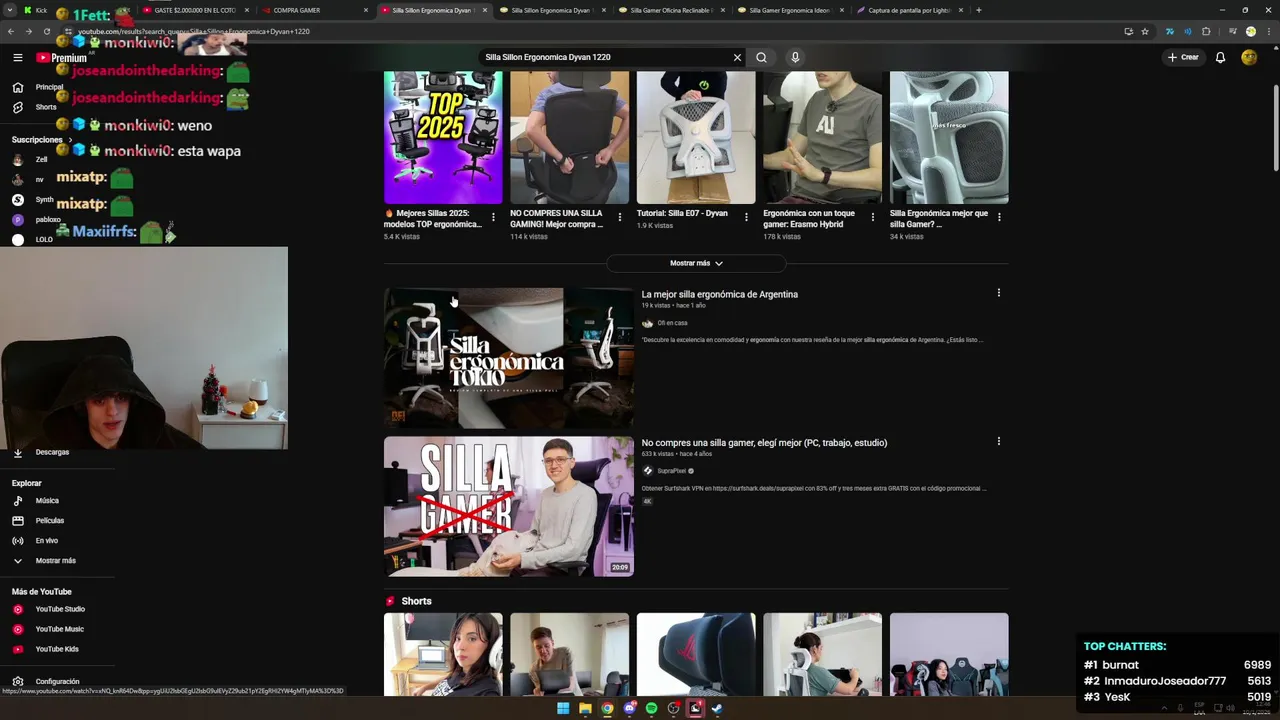Play the TOP 2025 chairs thumbnail
Viewport: 1280px width, 720px height.
tap(443, 137)
